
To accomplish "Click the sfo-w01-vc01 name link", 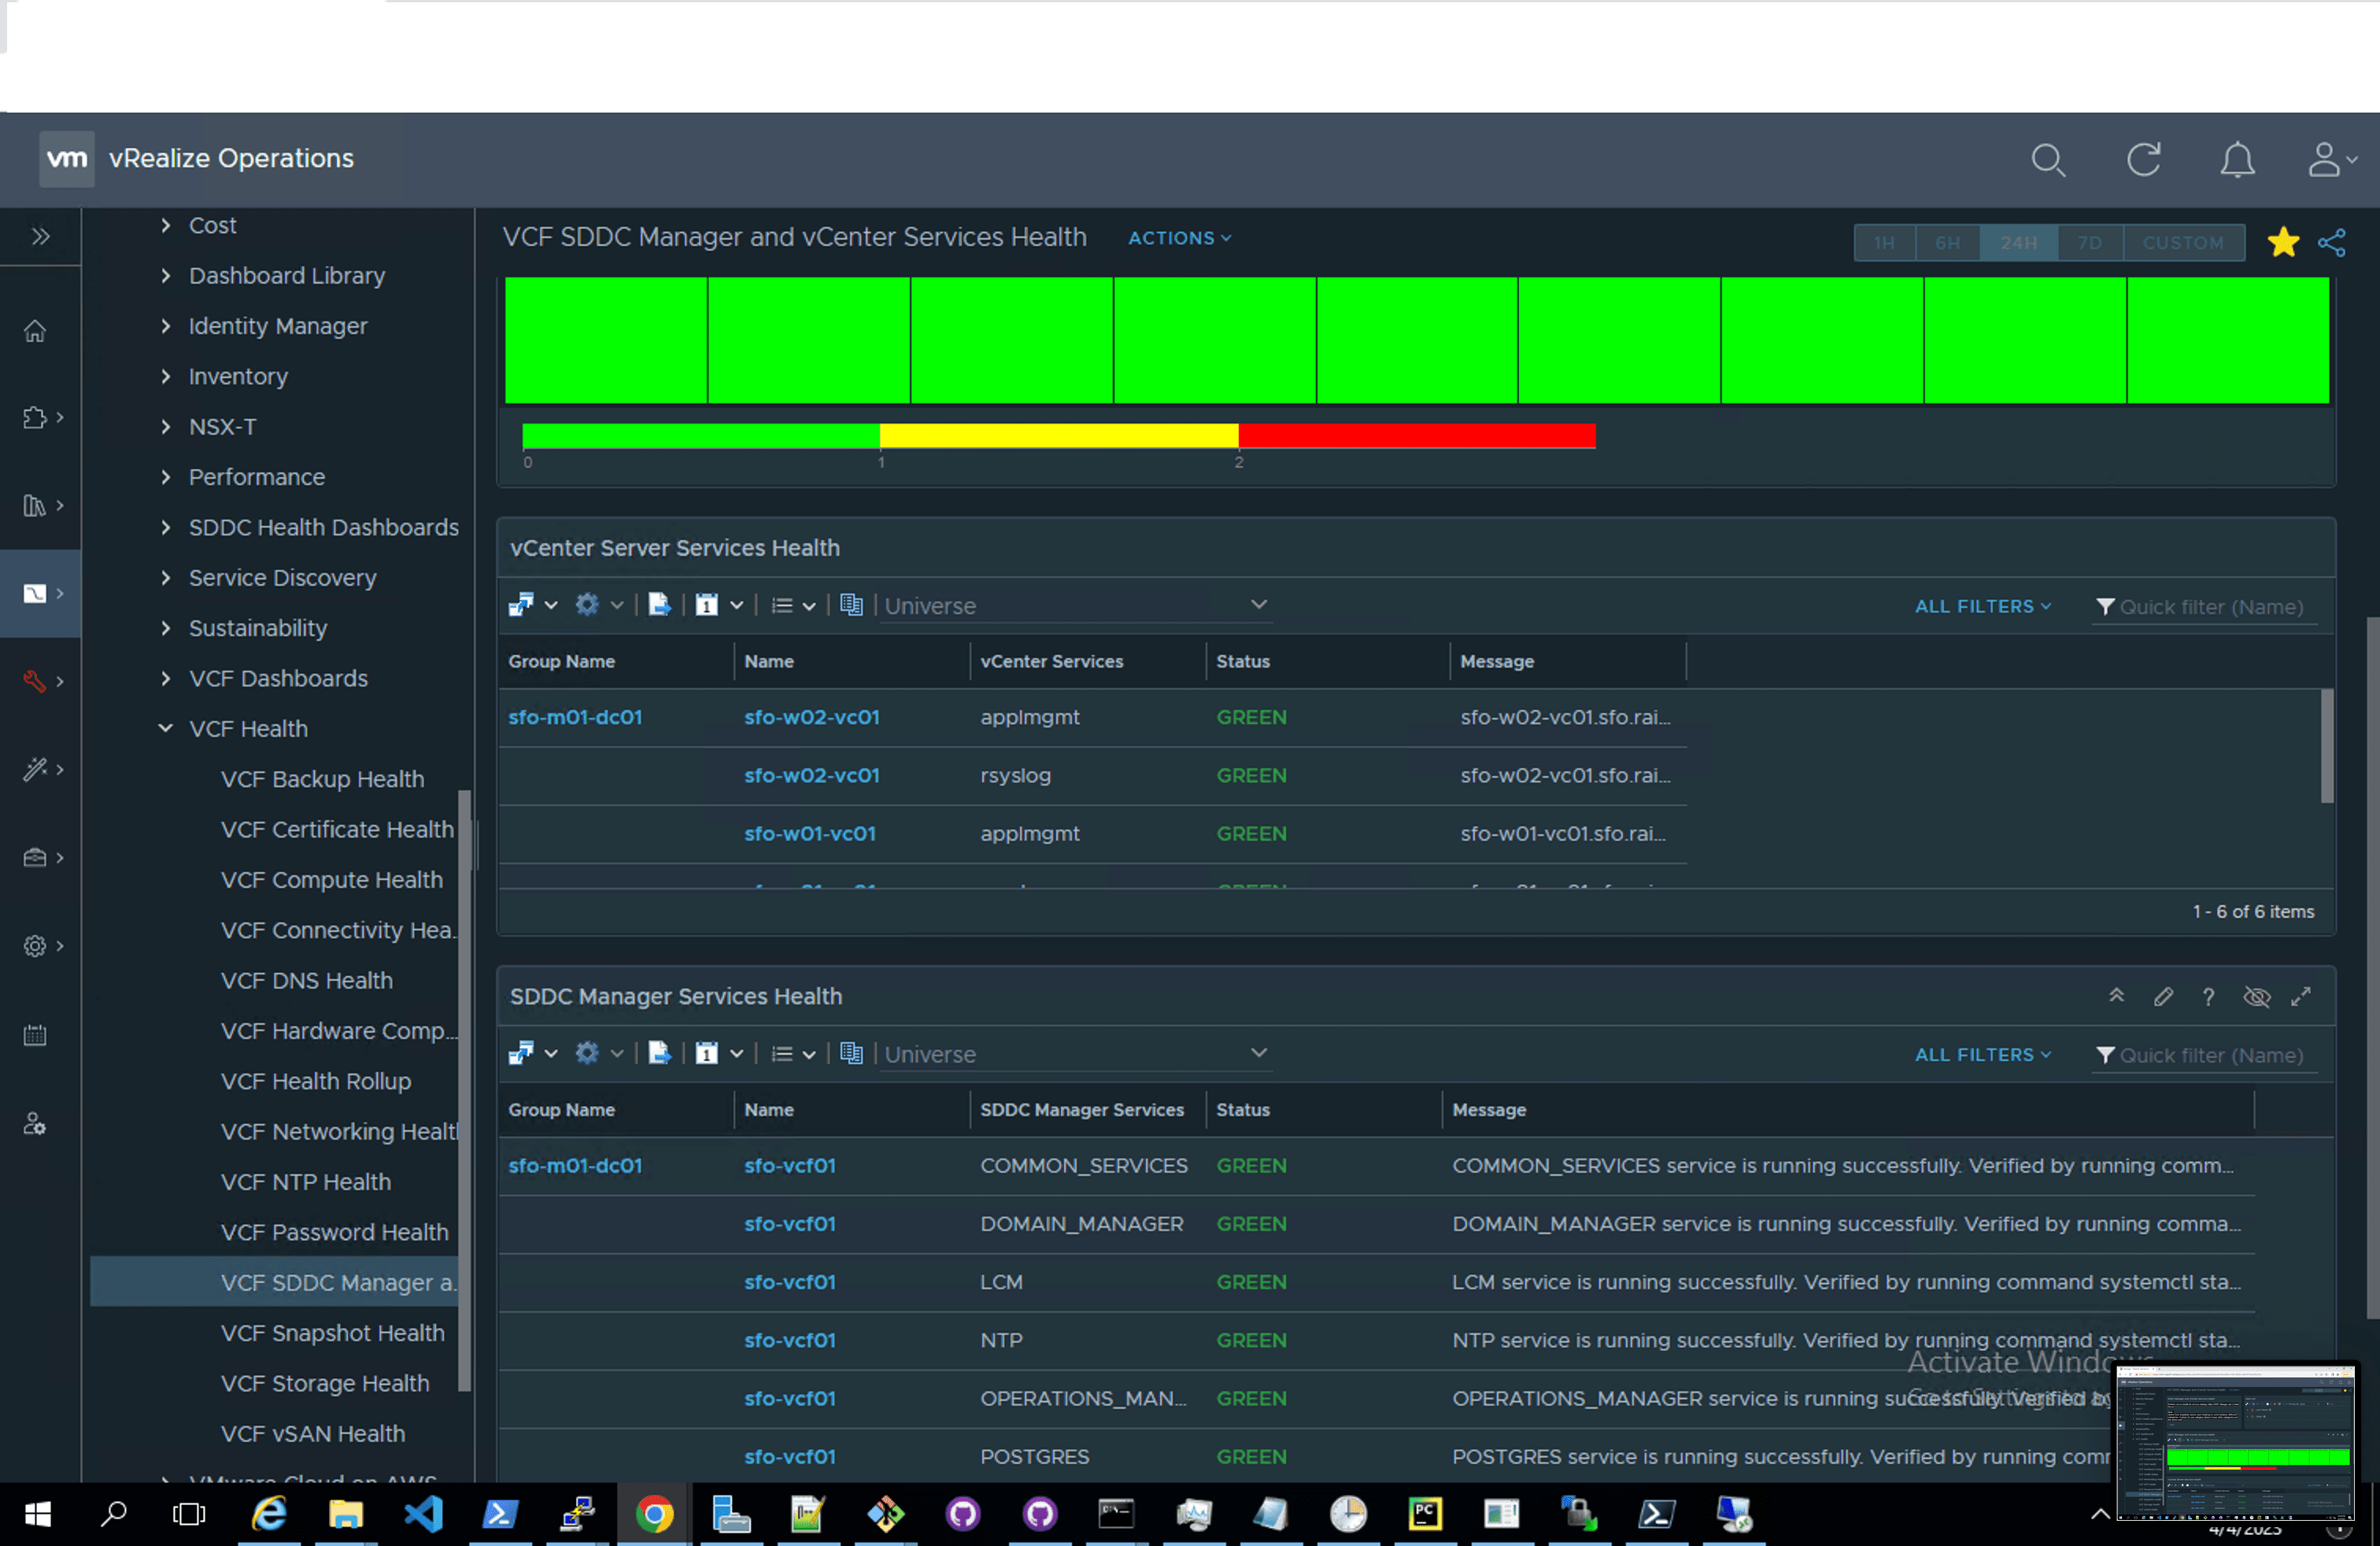I will coord(809,833).
